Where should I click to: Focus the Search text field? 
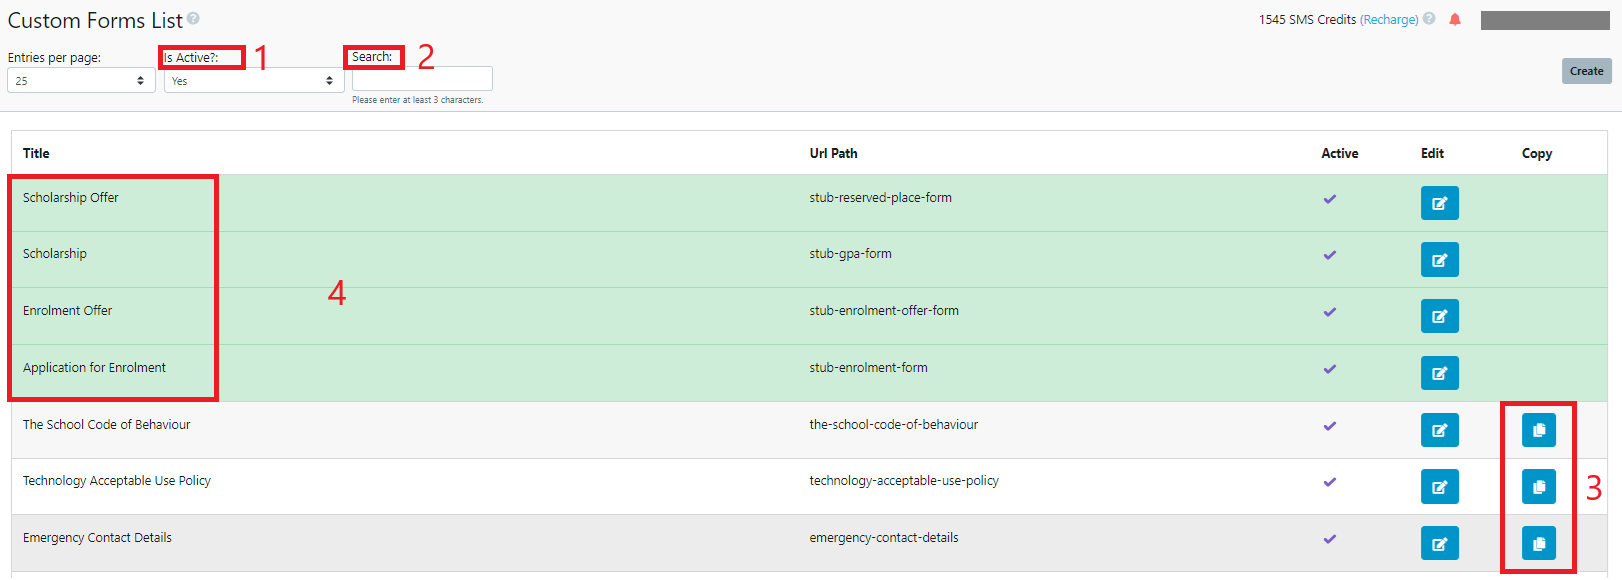(422, 79)
